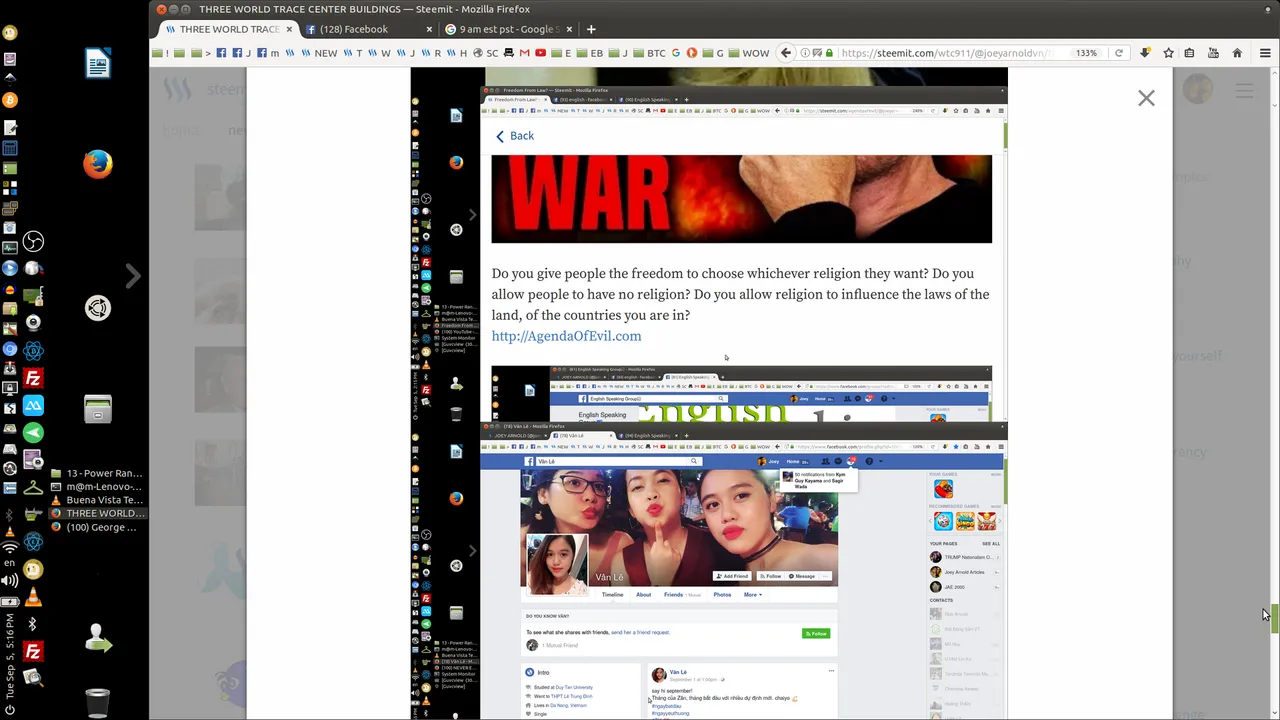Open the calculator icon in the dock
This screenshot has width=1280, height=720.
tap(10, 148)
